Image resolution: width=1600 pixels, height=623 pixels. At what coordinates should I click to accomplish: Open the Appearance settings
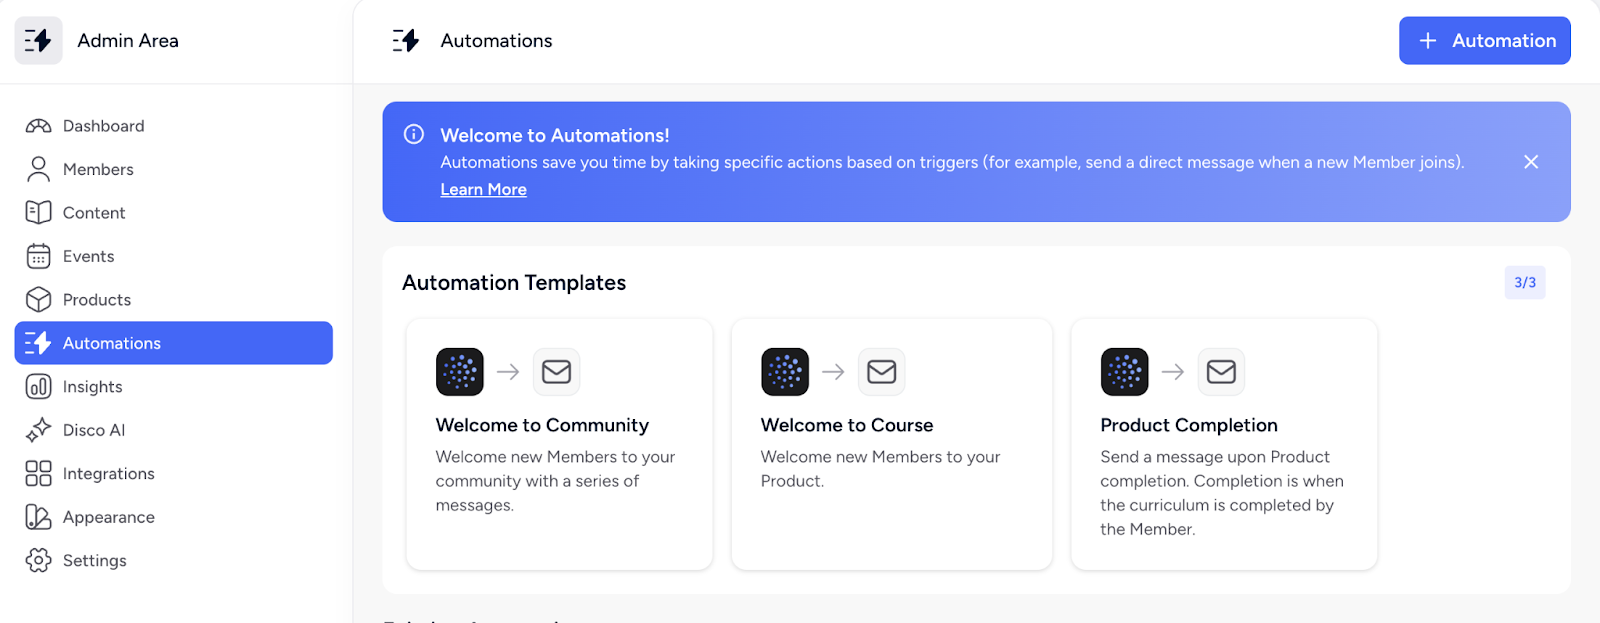click(174, 517)
